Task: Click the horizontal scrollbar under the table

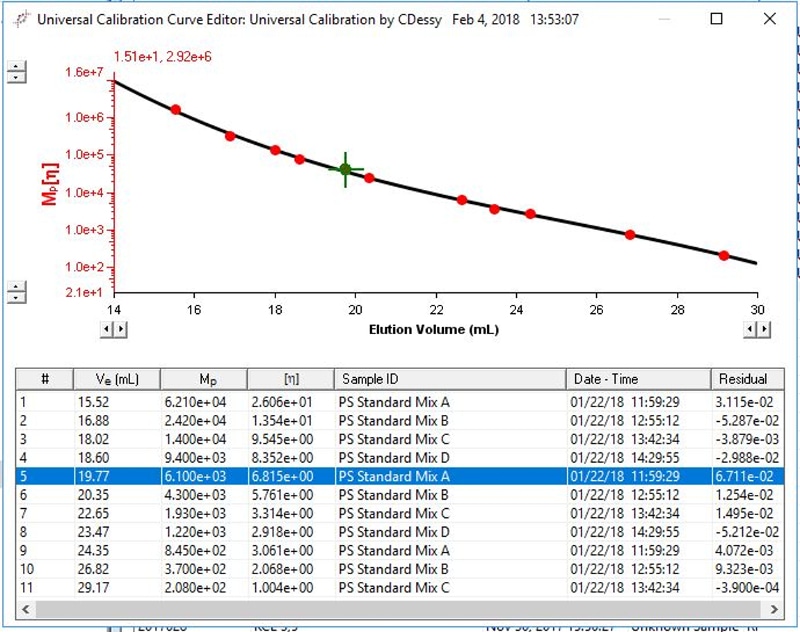Action: pos(400,608)
